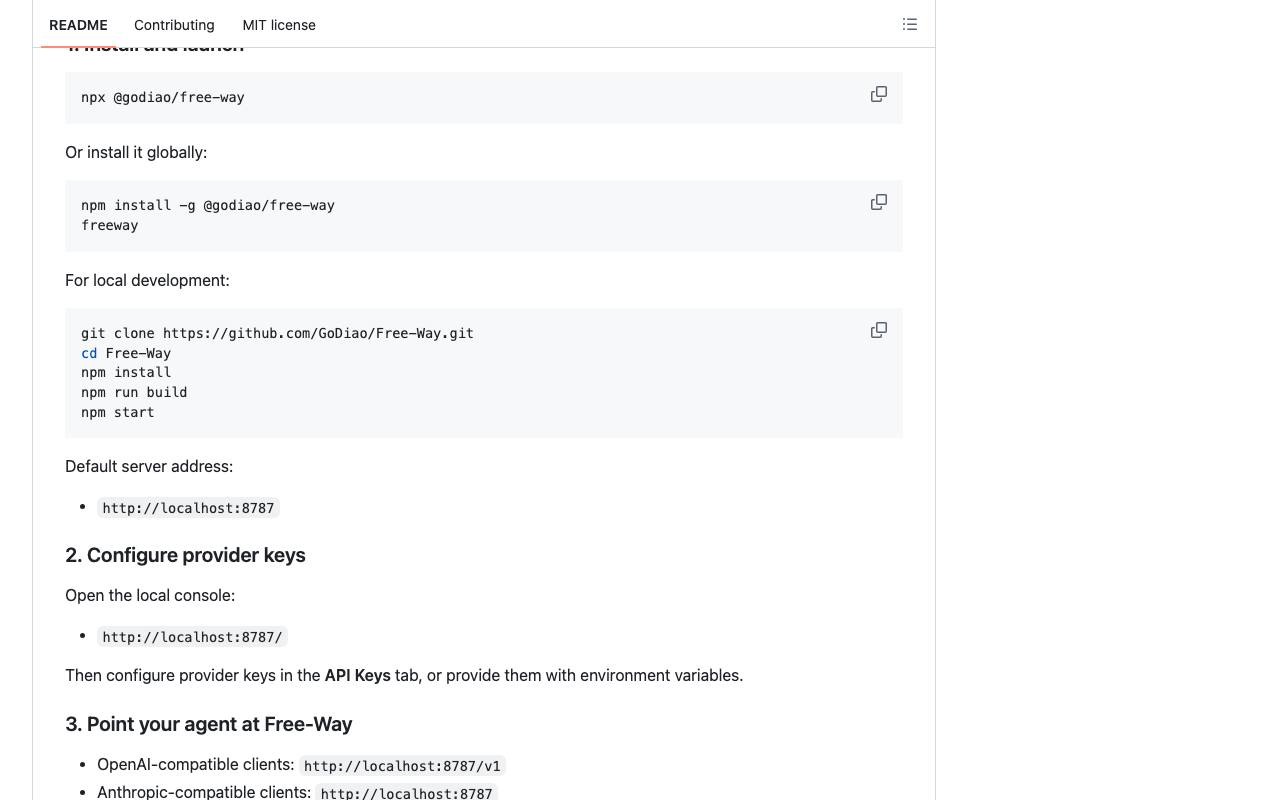Click the "npm run build" code line
The image size is (1280, 800).
(134, 392)
